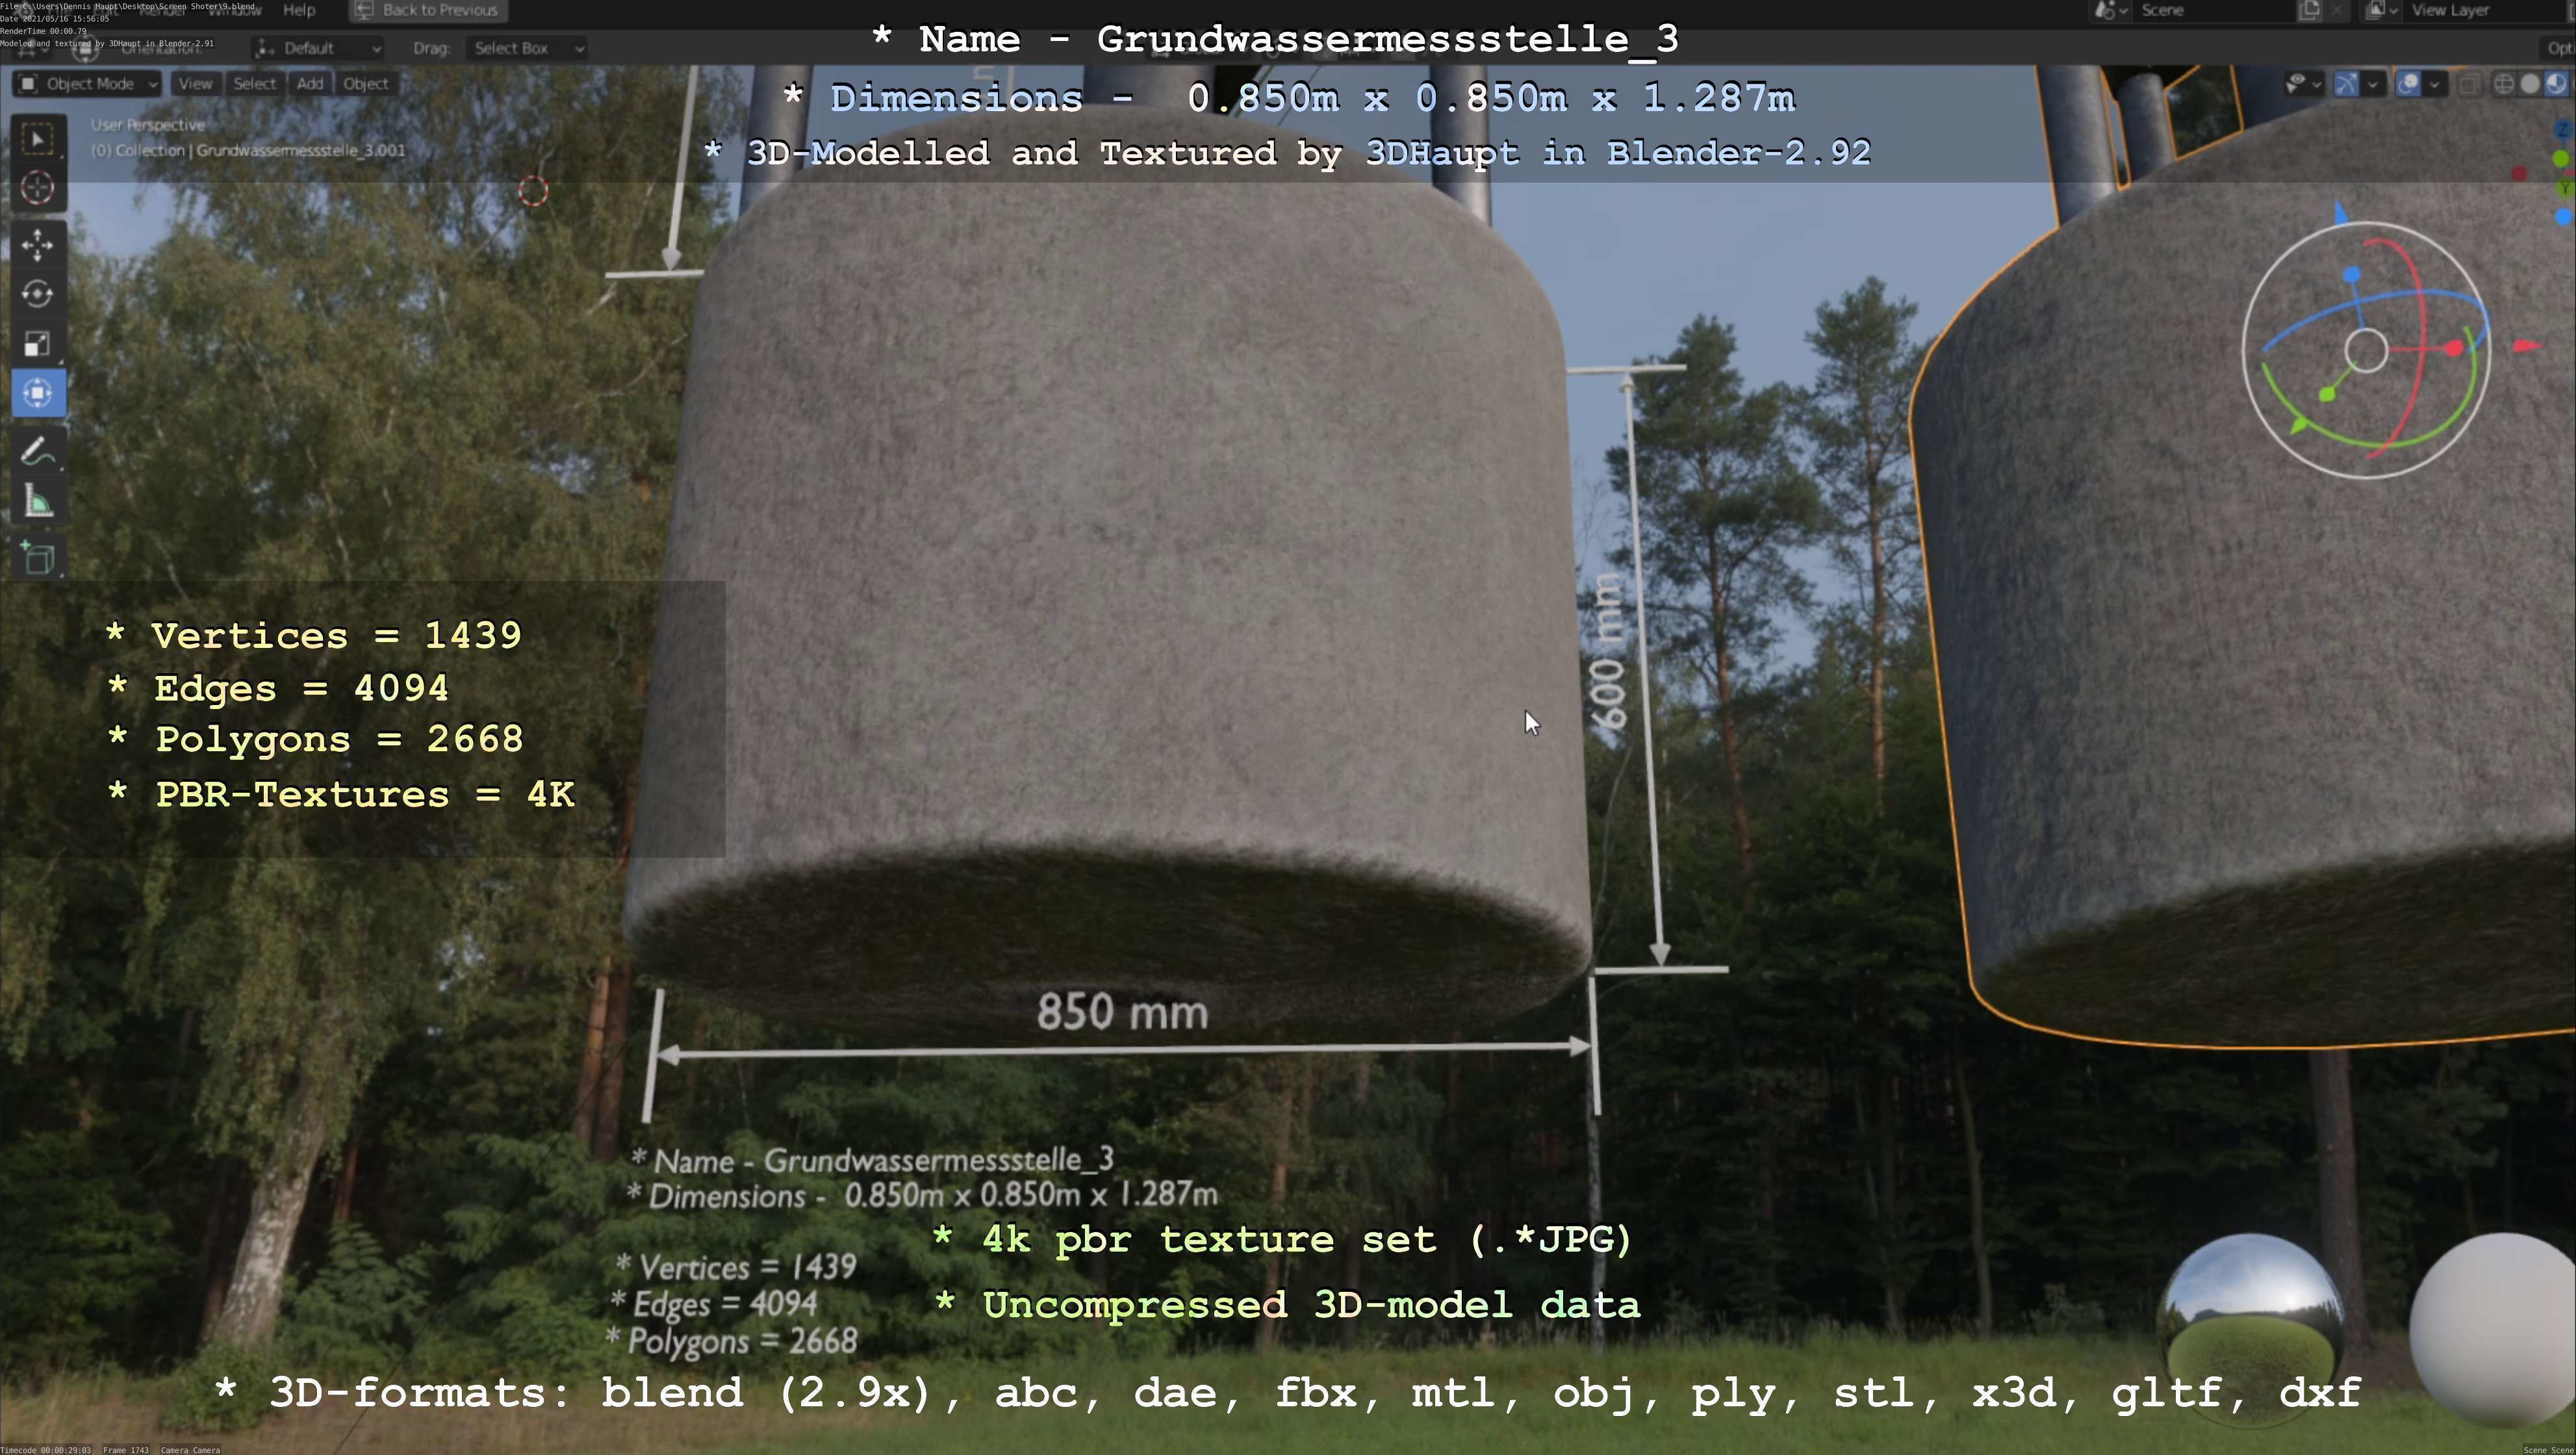Select the Rotate tool

[37, 294]
